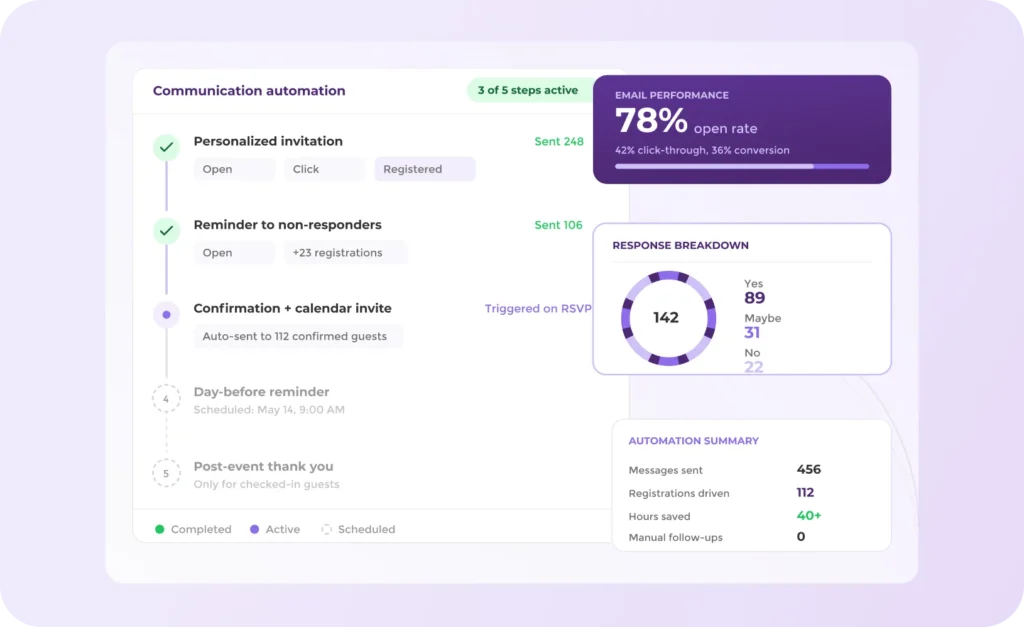Open the 'Personalized invitation' step title
This screenshot has height=627, width=1024.
pos(268,141)
